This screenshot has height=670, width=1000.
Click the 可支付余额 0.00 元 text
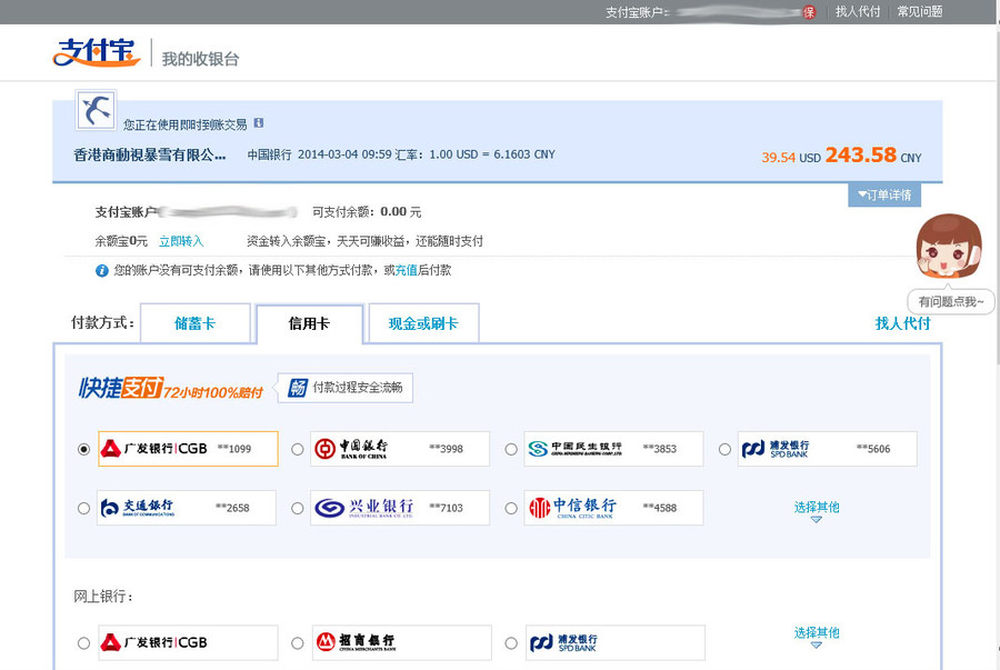tap(367, 212)
